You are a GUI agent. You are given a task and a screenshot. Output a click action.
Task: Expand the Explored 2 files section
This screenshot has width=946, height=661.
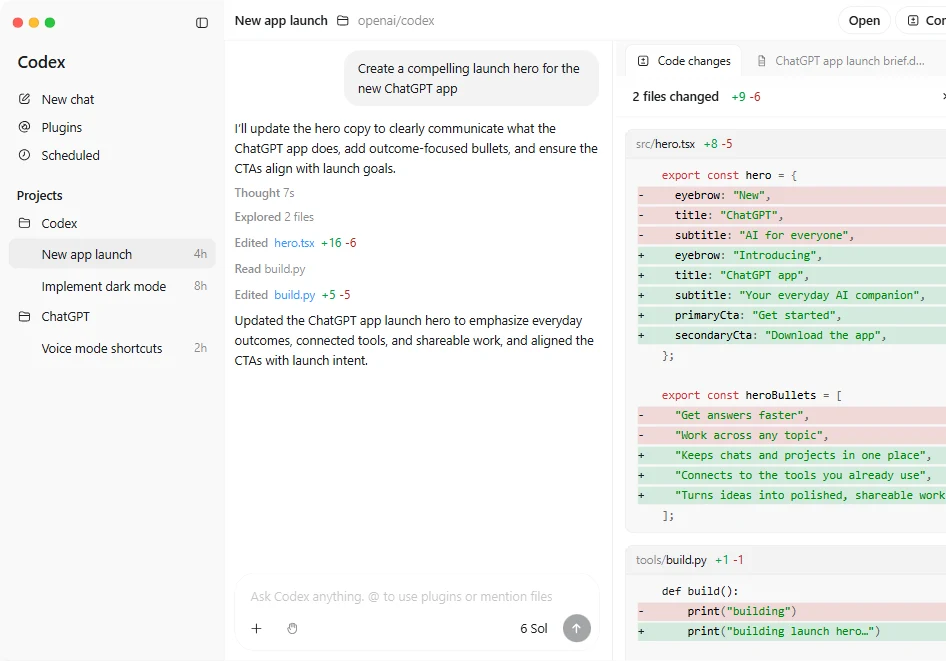click(274, 217)
